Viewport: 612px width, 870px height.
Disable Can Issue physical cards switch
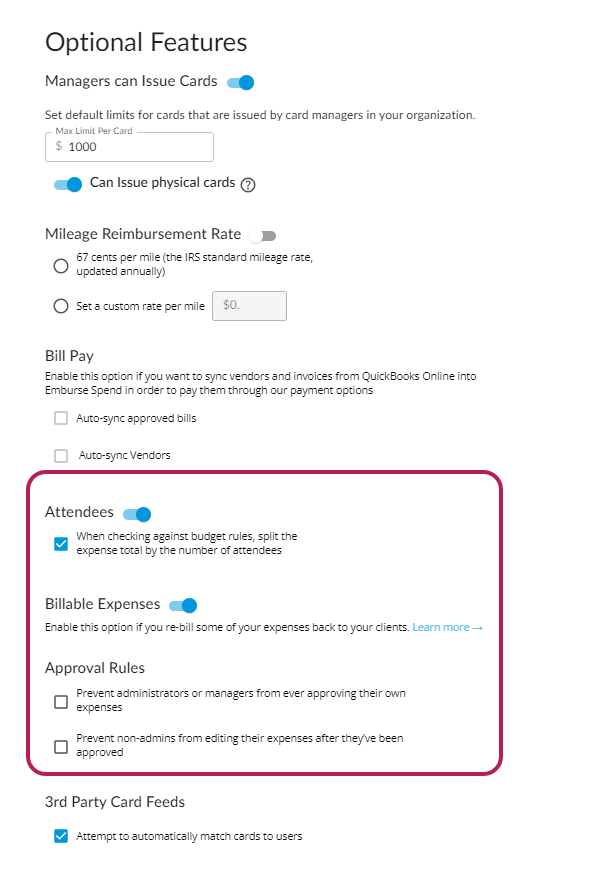point(68,184)
